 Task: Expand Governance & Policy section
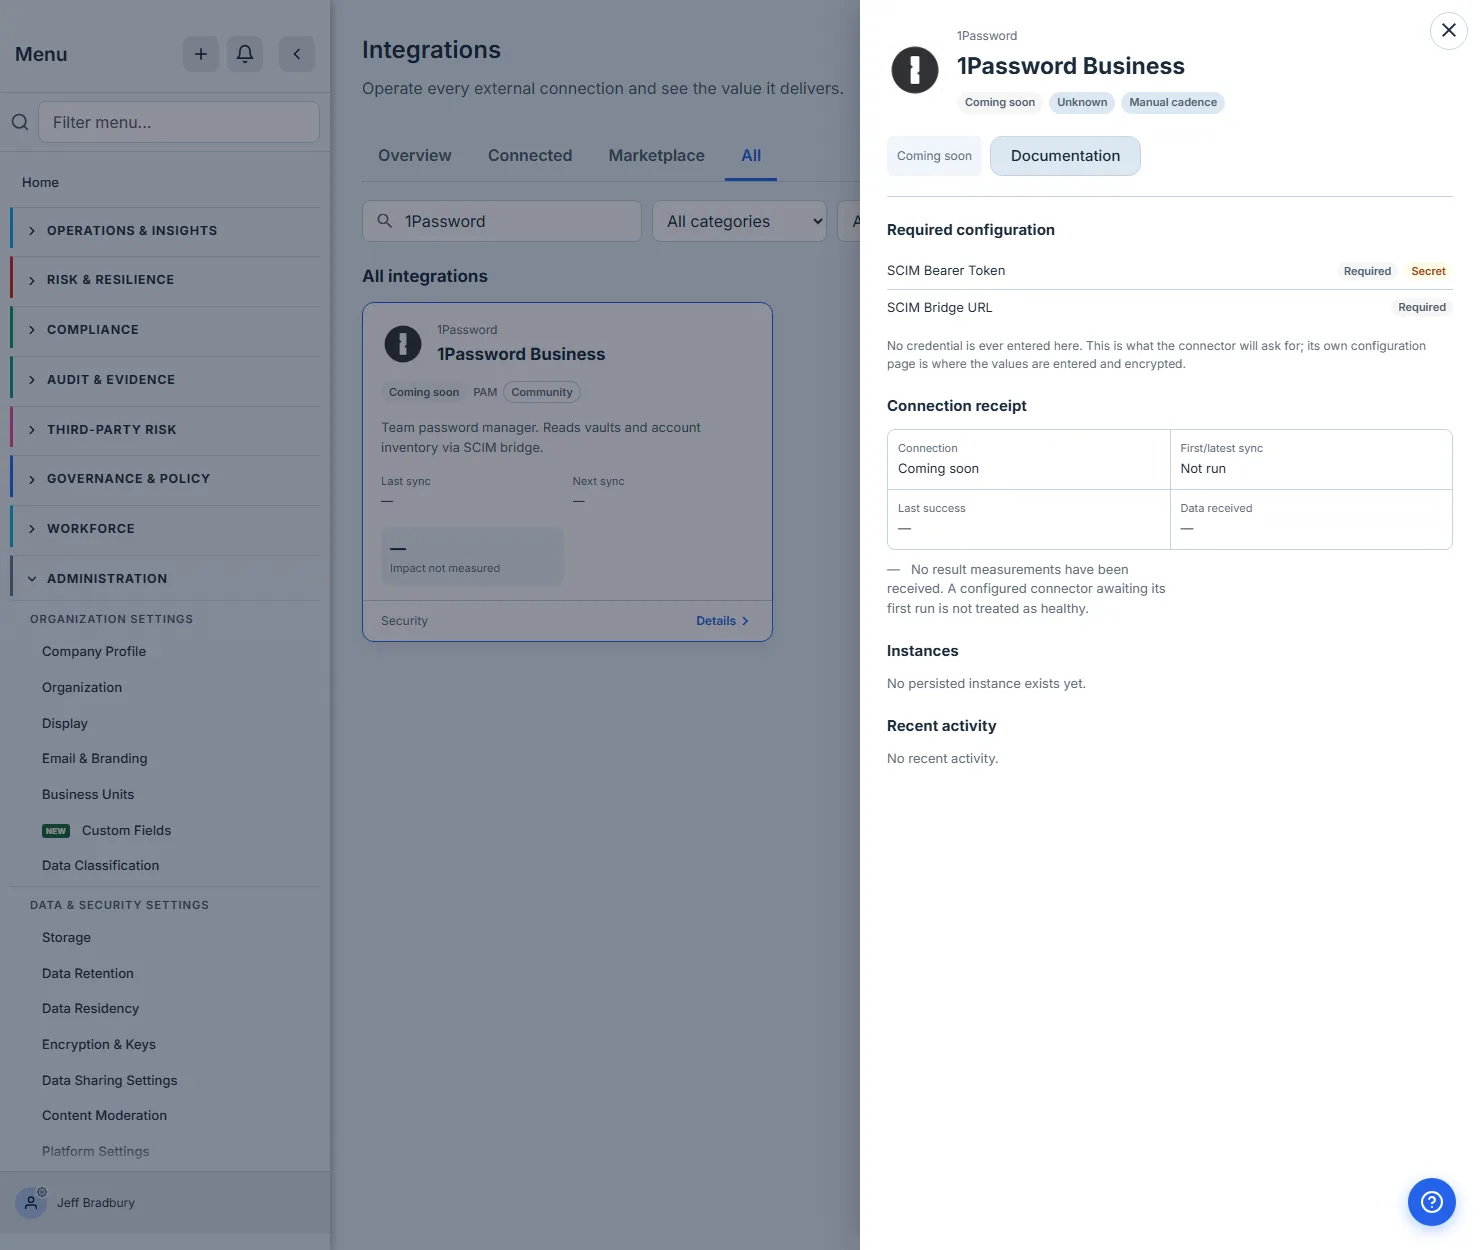tap(166, 479)
